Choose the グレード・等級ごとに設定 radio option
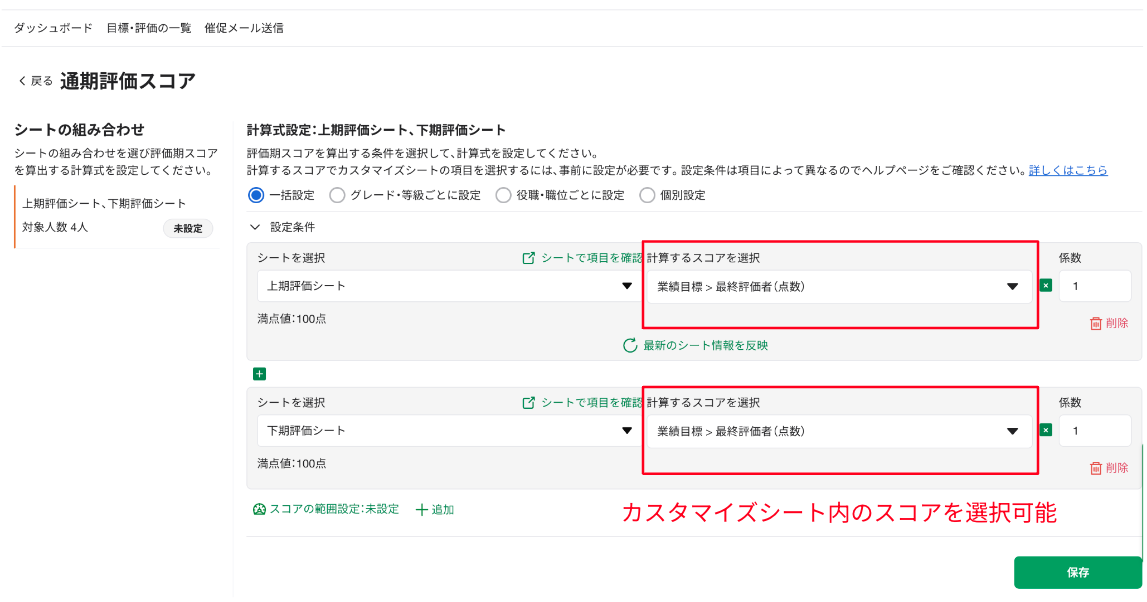 (x=337, y=195)
